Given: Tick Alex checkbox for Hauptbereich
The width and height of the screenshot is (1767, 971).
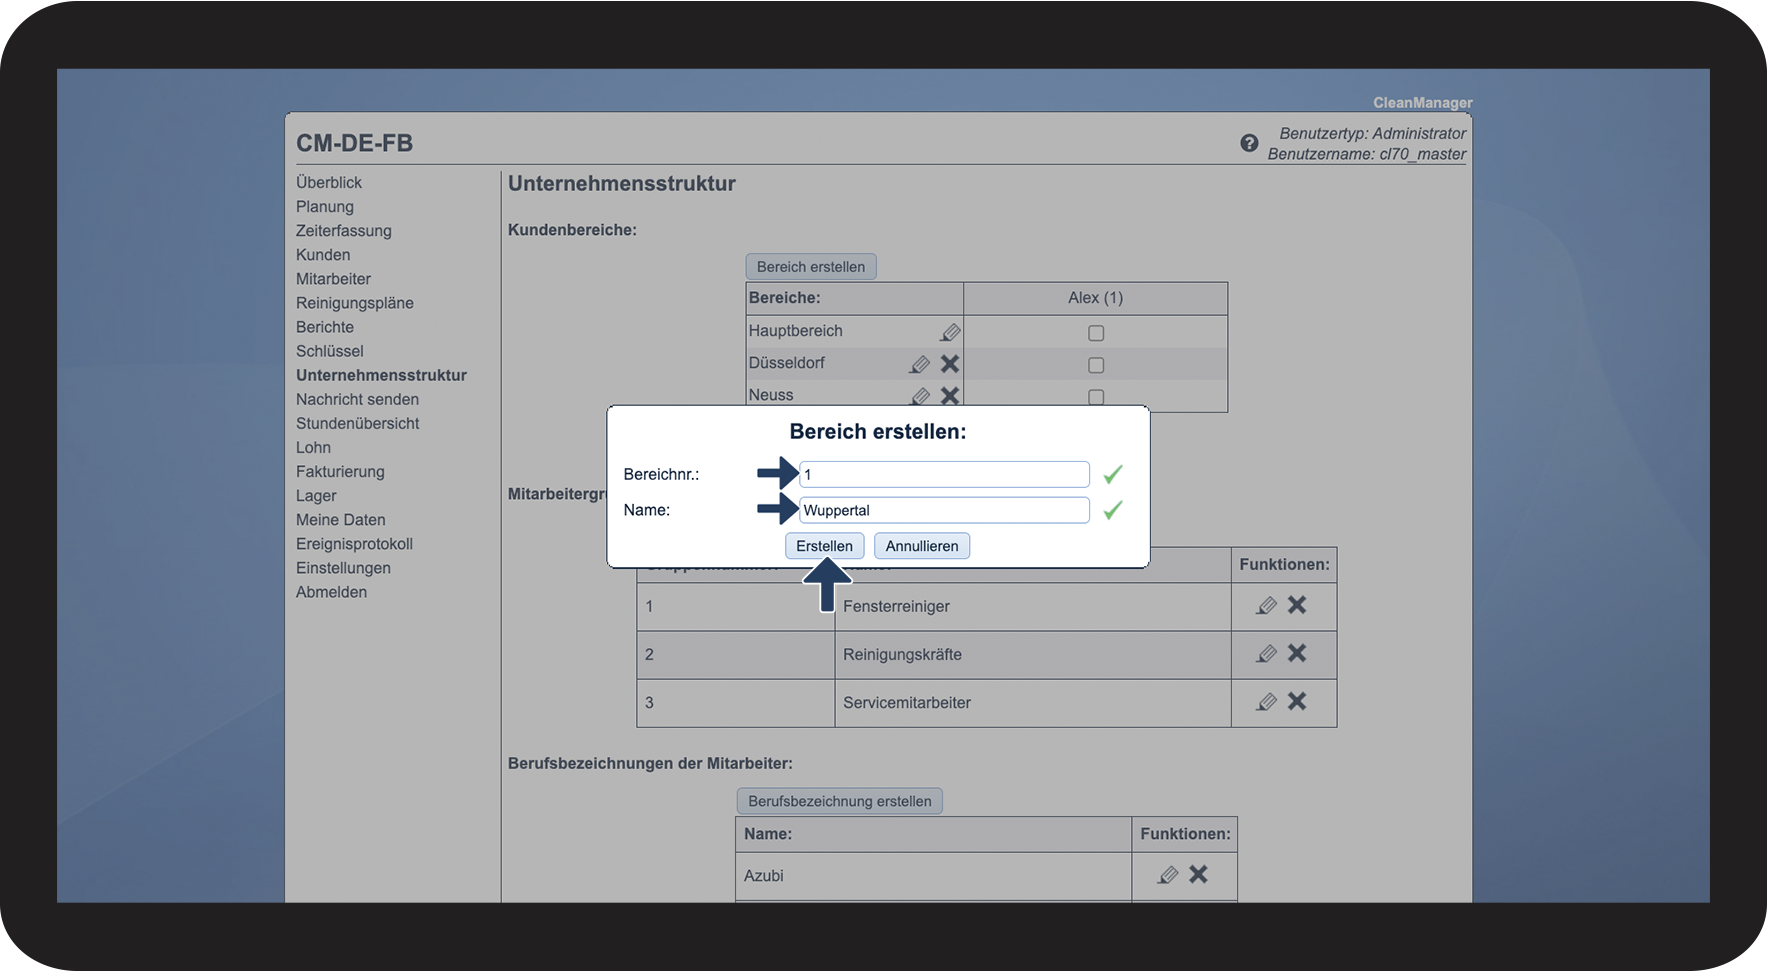Looking at the screenshot, I should click(x=1096, y=333).
